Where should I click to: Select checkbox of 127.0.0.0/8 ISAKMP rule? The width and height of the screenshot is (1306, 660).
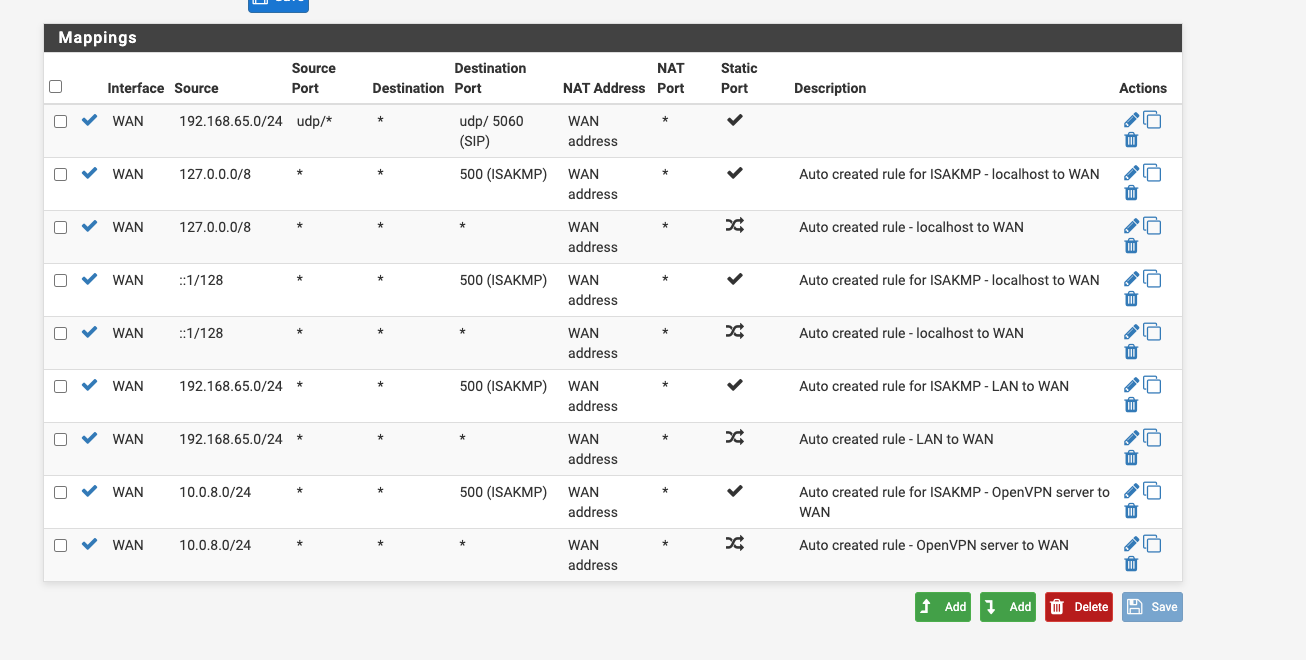60,174
